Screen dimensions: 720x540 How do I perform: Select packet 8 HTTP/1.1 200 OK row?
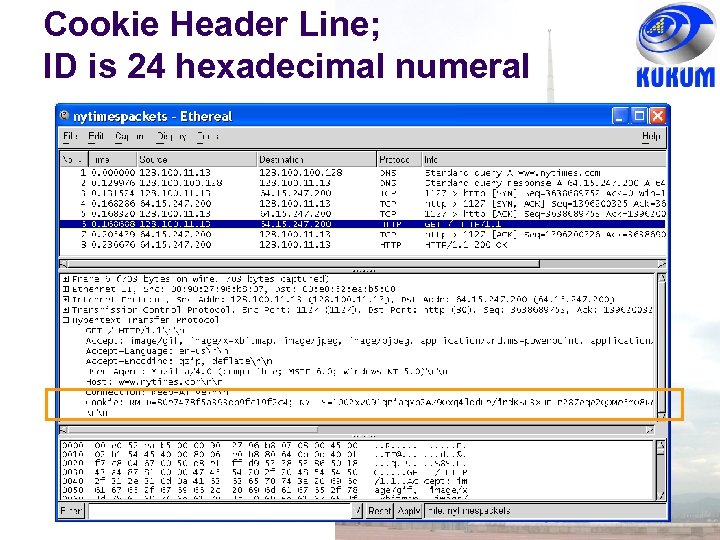tap(362, 245)
